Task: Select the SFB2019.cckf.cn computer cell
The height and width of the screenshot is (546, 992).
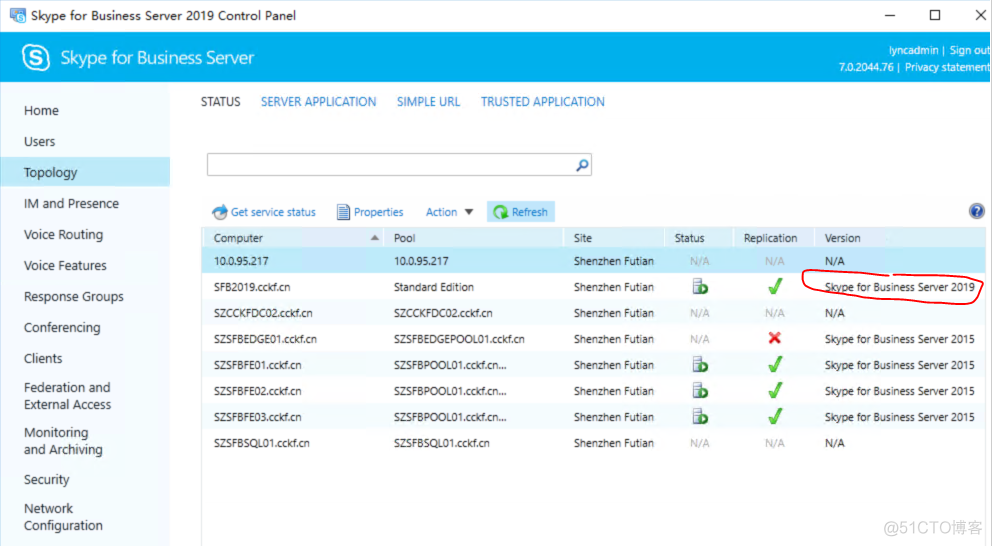Action: [x=252, y=287]
